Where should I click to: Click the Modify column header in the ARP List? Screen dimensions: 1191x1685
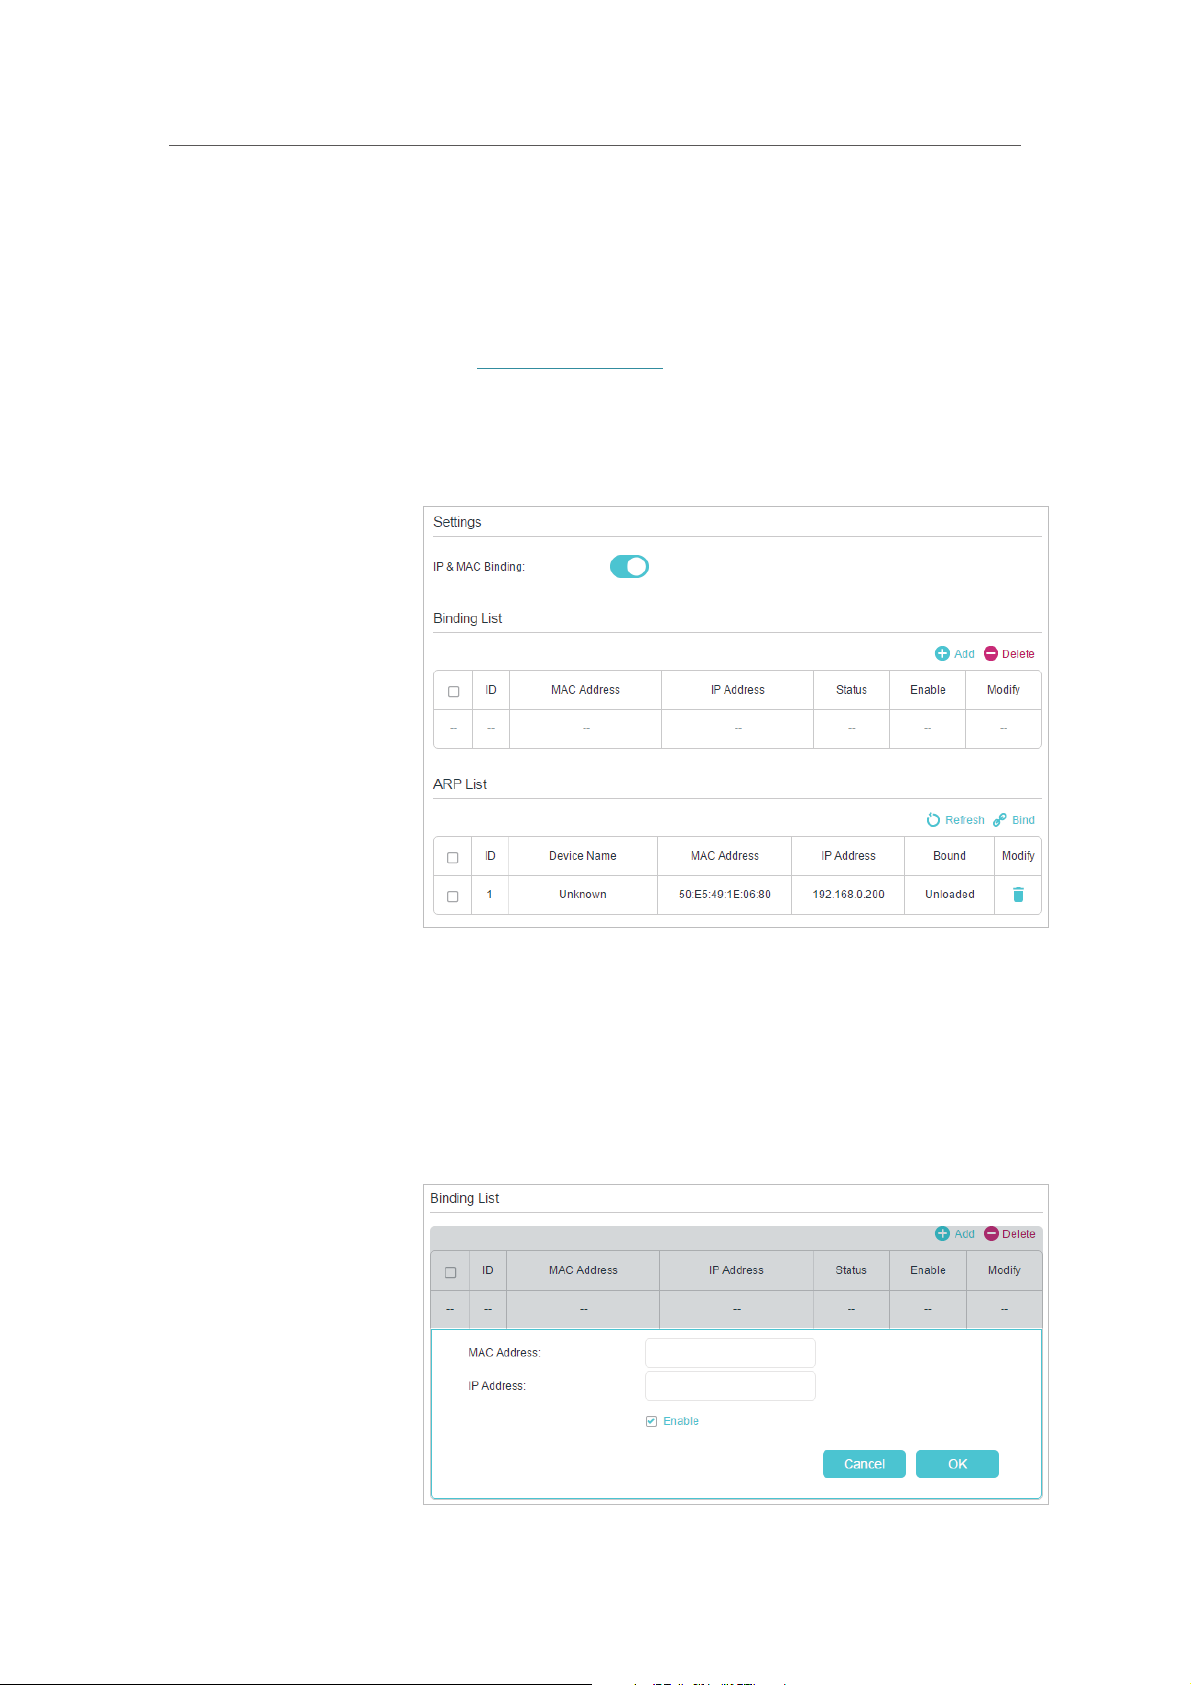pos(1018,856)
